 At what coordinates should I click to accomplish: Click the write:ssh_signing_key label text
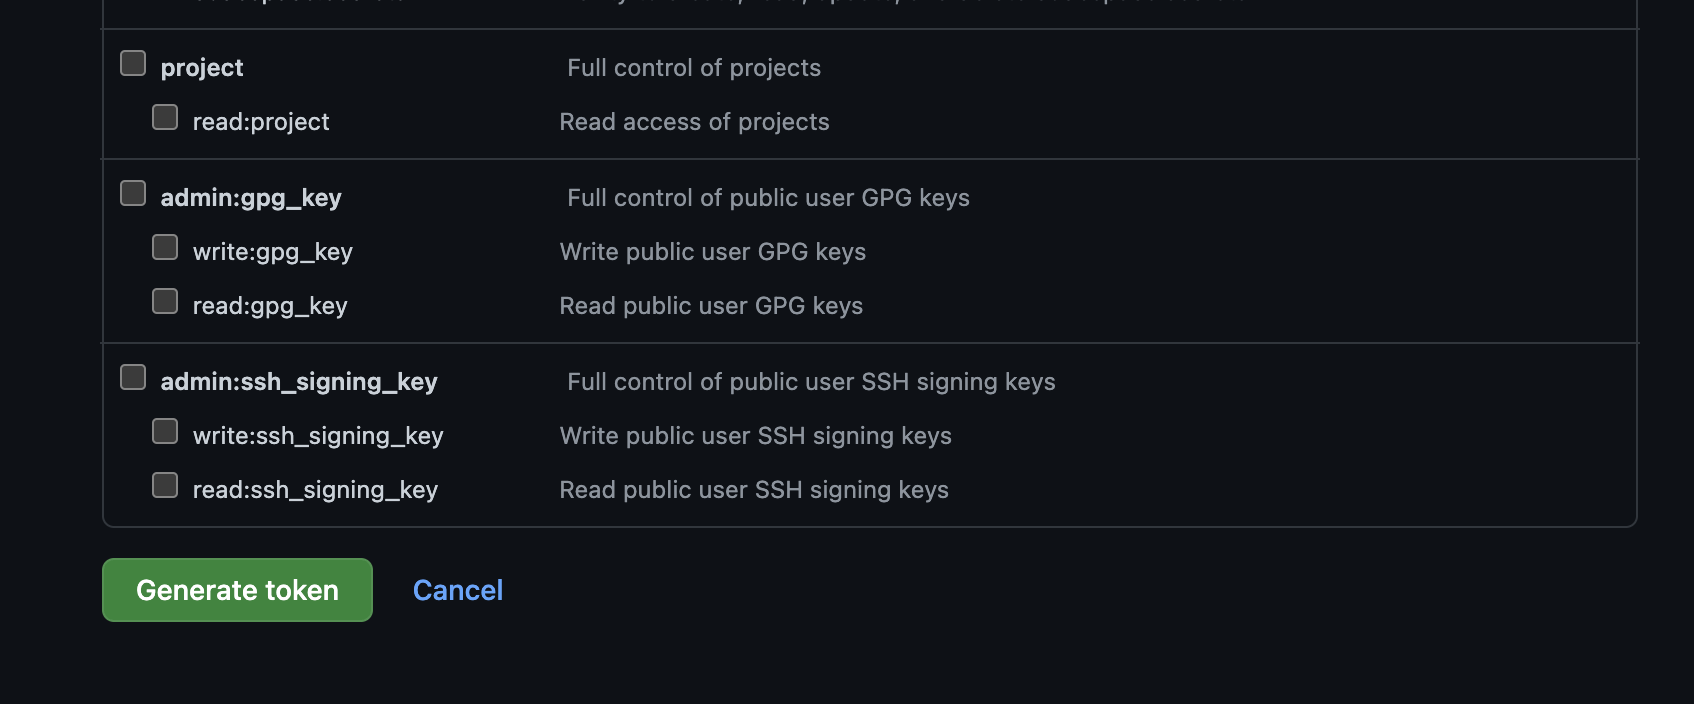[318, 436]
